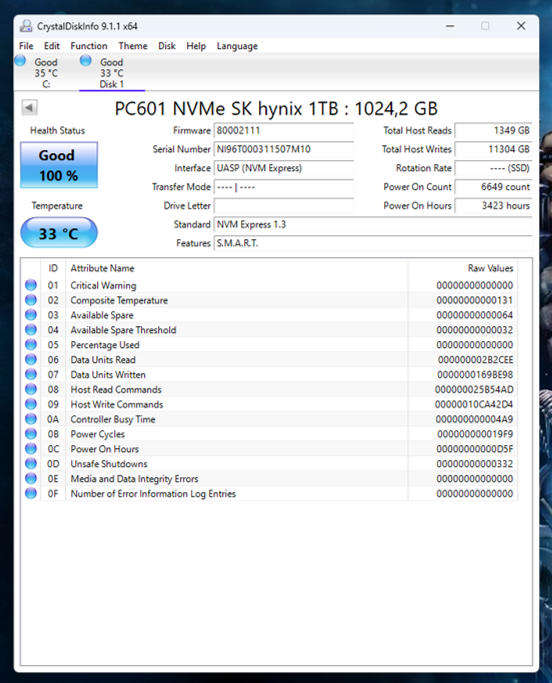This screenshot has width=552, height=683.
Task: Select the Data Units Written attribute name
Action: click(108, 375)
